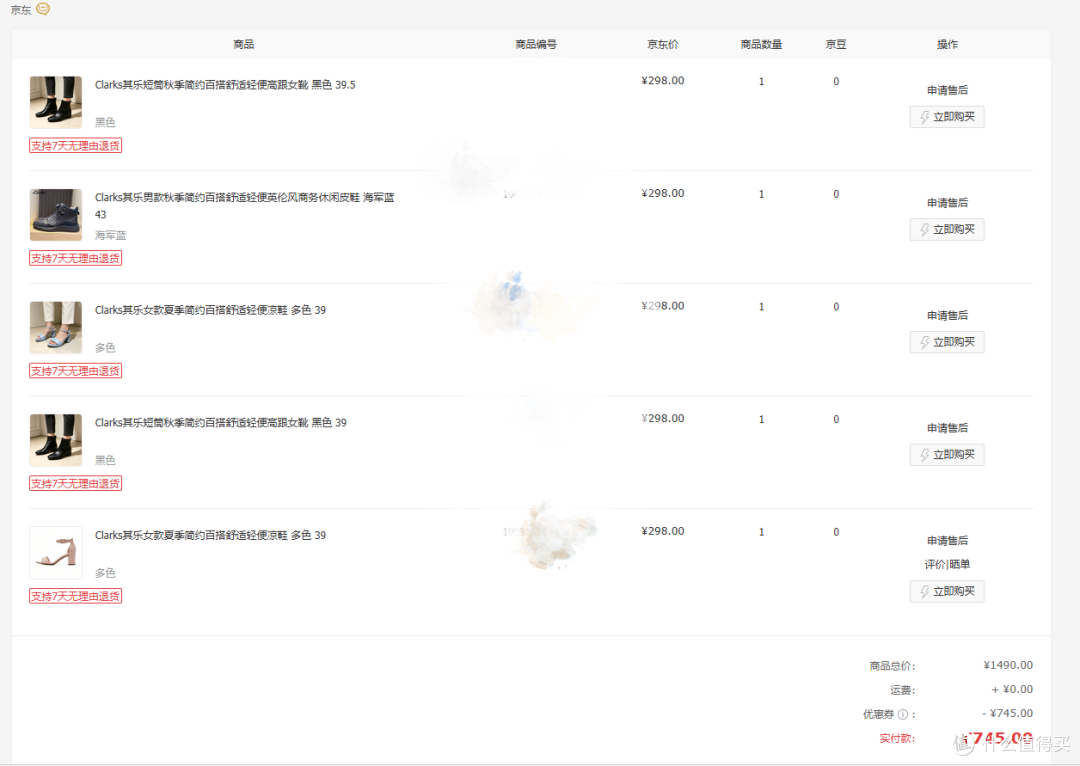Open thumbnail of pink sandal on white background
Screen dimensions: 1080x766
(x=56, y=552)
